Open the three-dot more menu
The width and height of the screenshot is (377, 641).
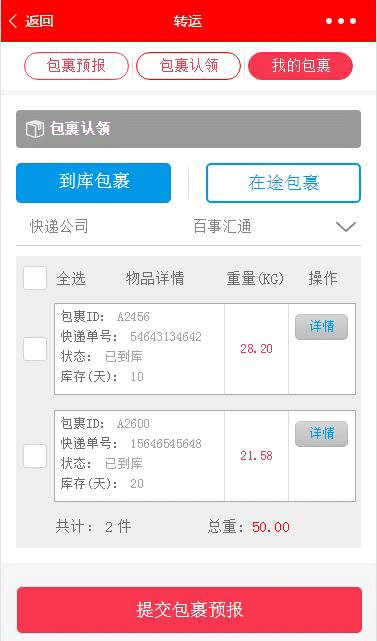pyautogui.click(x=341, y=21)
